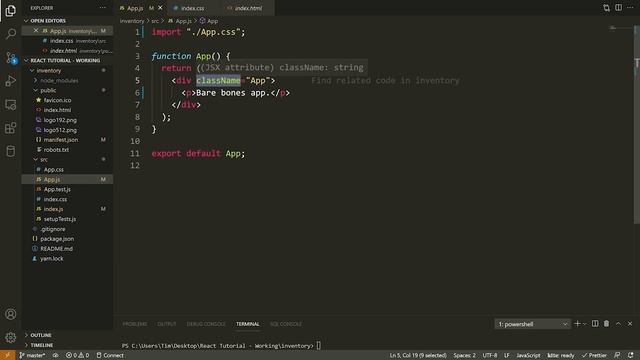Click the src breadcrumb segment
This screenshot has height=360, width=640.
click(x=155, y=21)
